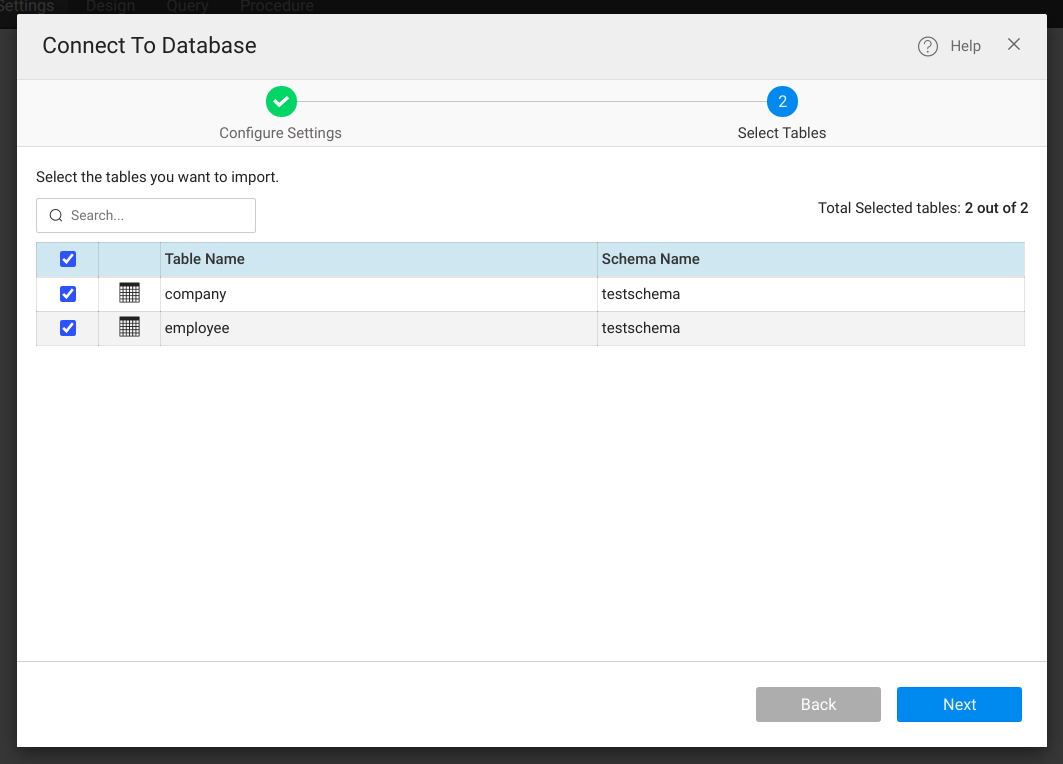Click the Configure Settings step label

[x=280, y=133]
